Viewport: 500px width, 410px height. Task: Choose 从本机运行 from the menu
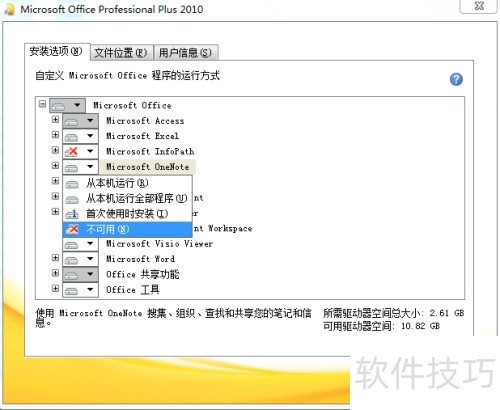coord(127,183)
